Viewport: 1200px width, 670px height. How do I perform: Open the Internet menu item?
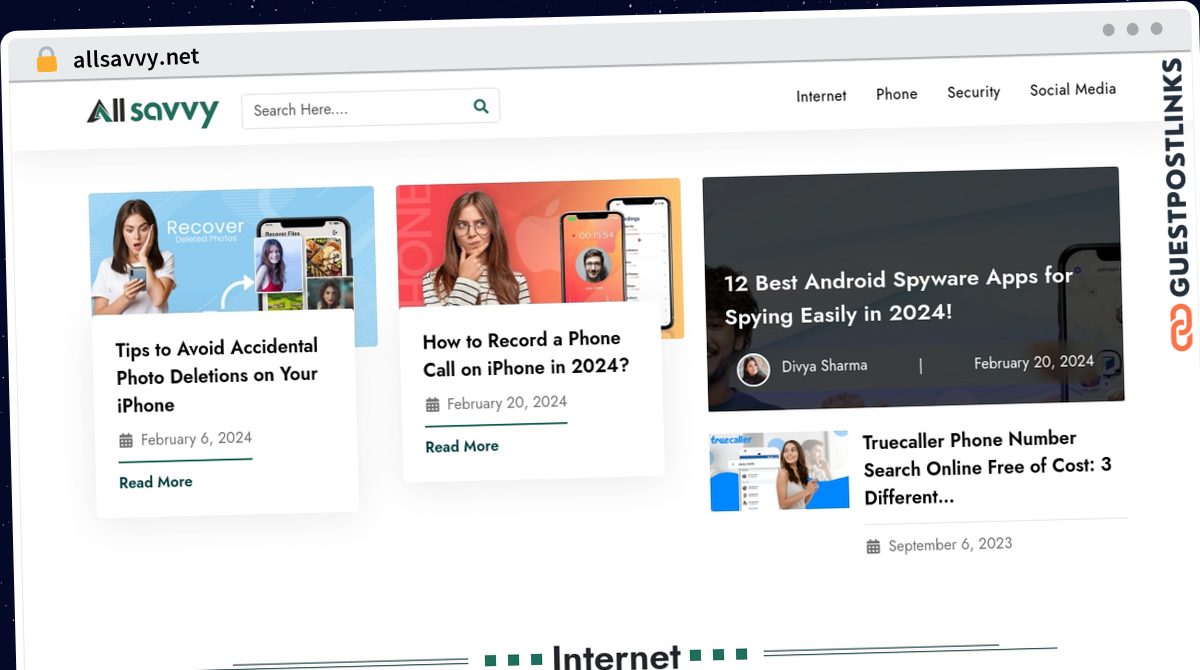tap(821, 96)
